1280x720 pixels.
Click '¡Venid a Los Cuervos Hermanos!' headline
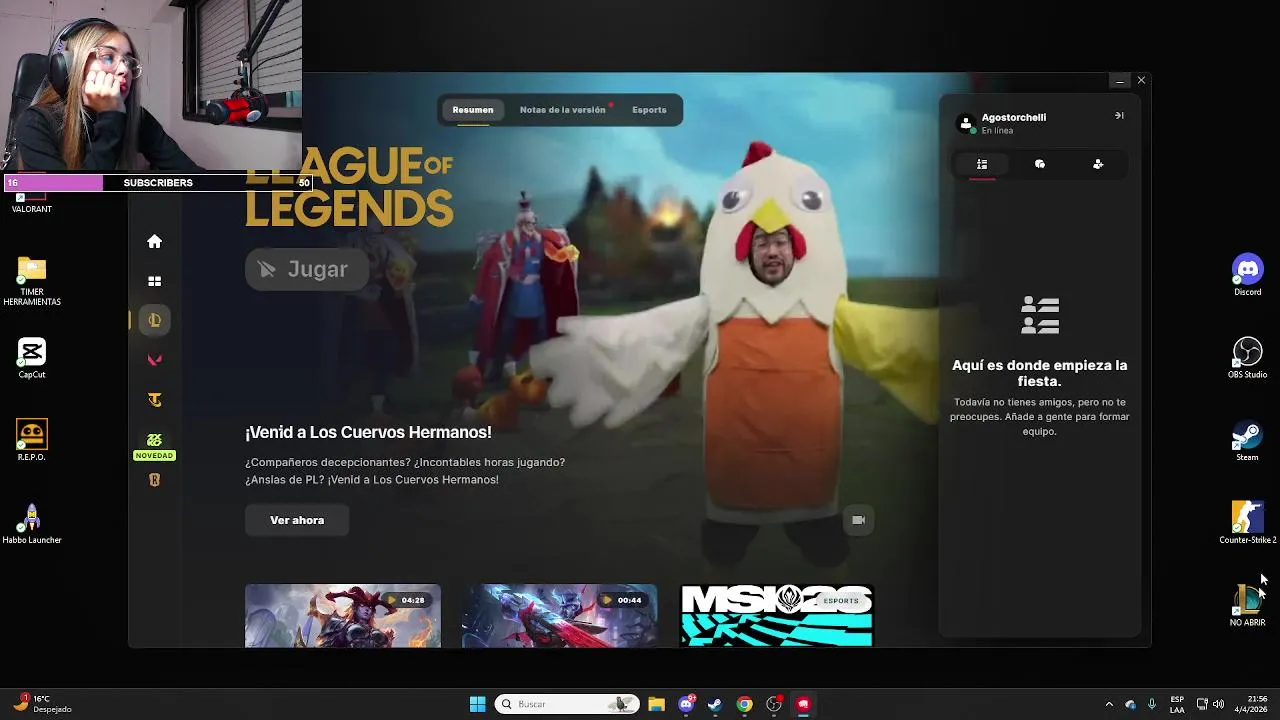(x=368, y=432)
